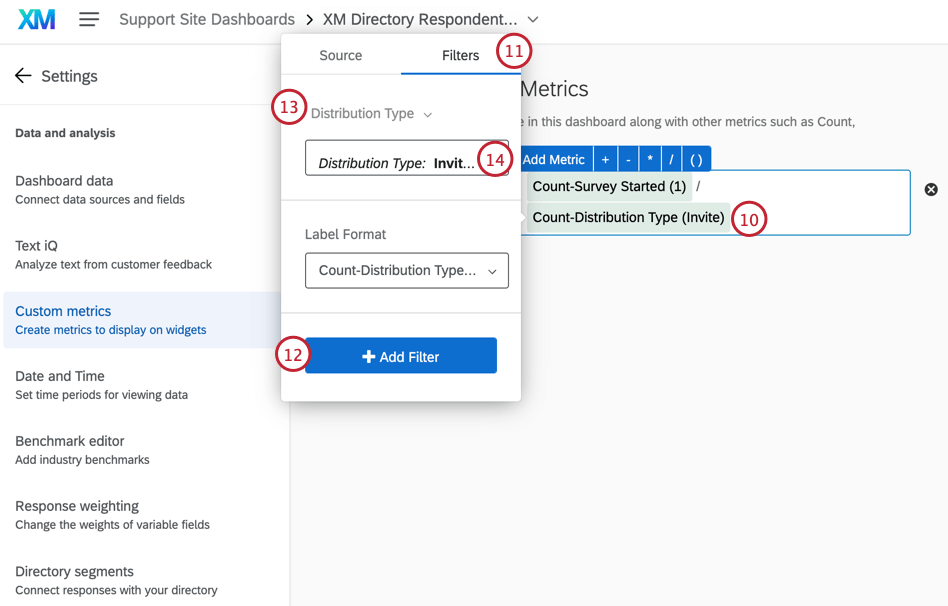948x606 pixels.
Task: Expand the dashboard name dropdown chevron
Action: [533, 20]
